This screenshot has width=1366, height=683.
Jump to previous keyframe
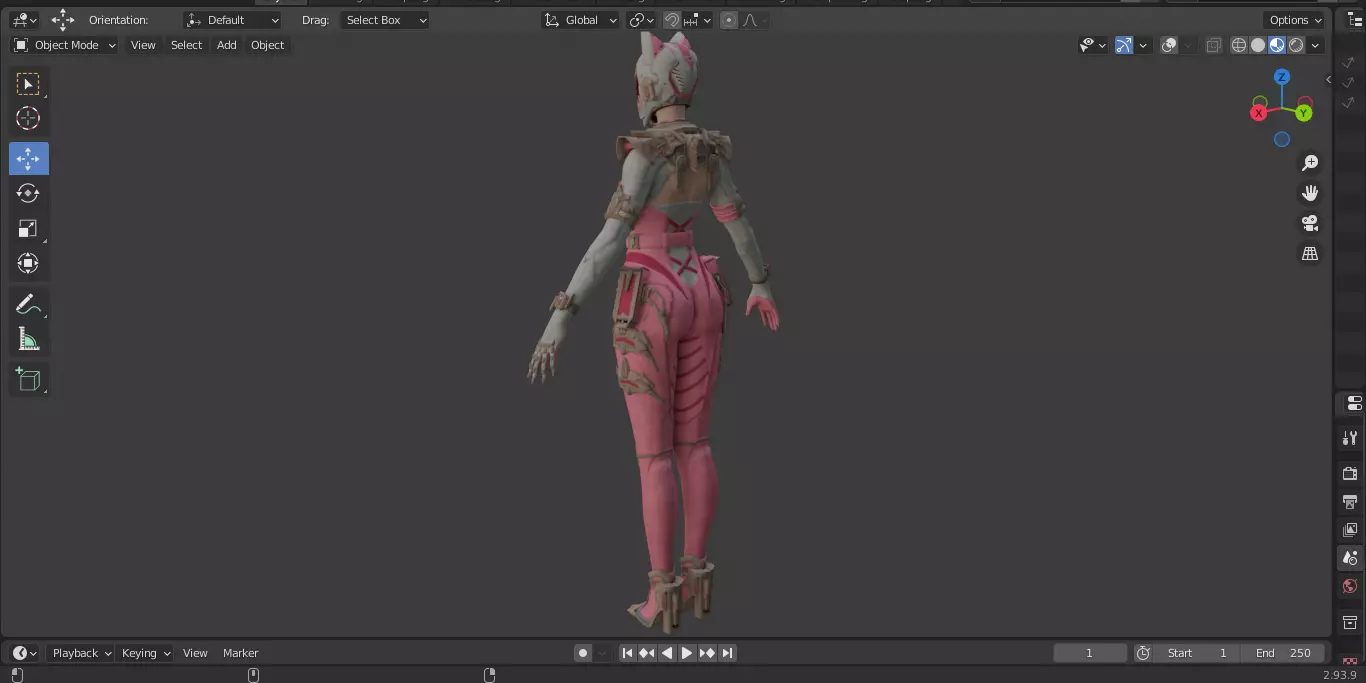[x=647, y=653]
